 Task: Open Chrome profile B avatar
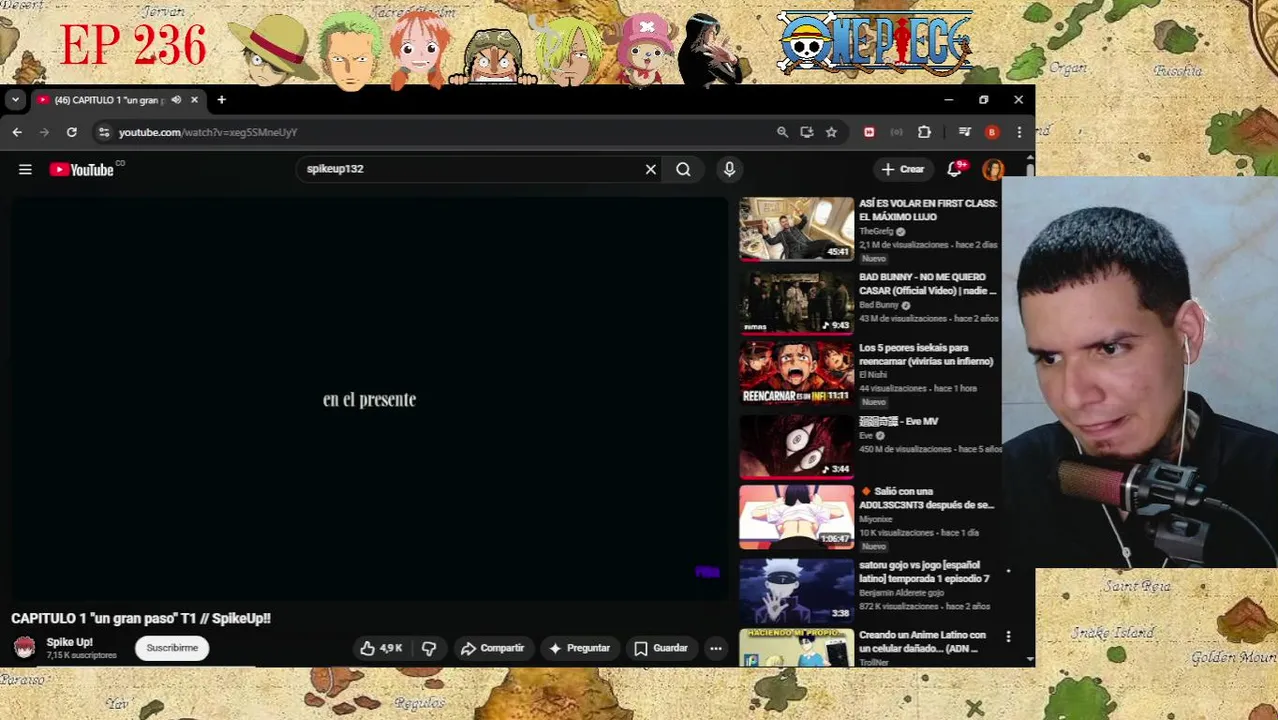pos(991,132)
